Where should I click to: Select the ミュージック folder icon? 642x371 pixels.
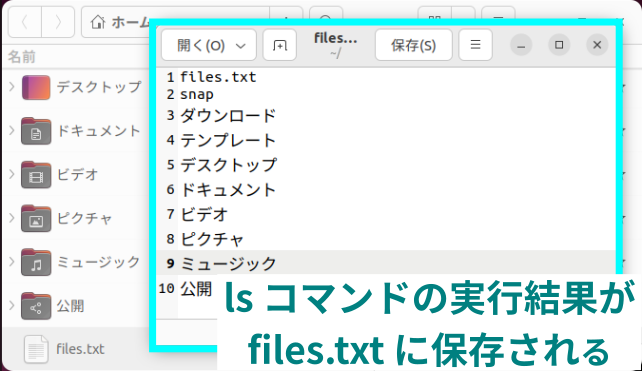36,262
